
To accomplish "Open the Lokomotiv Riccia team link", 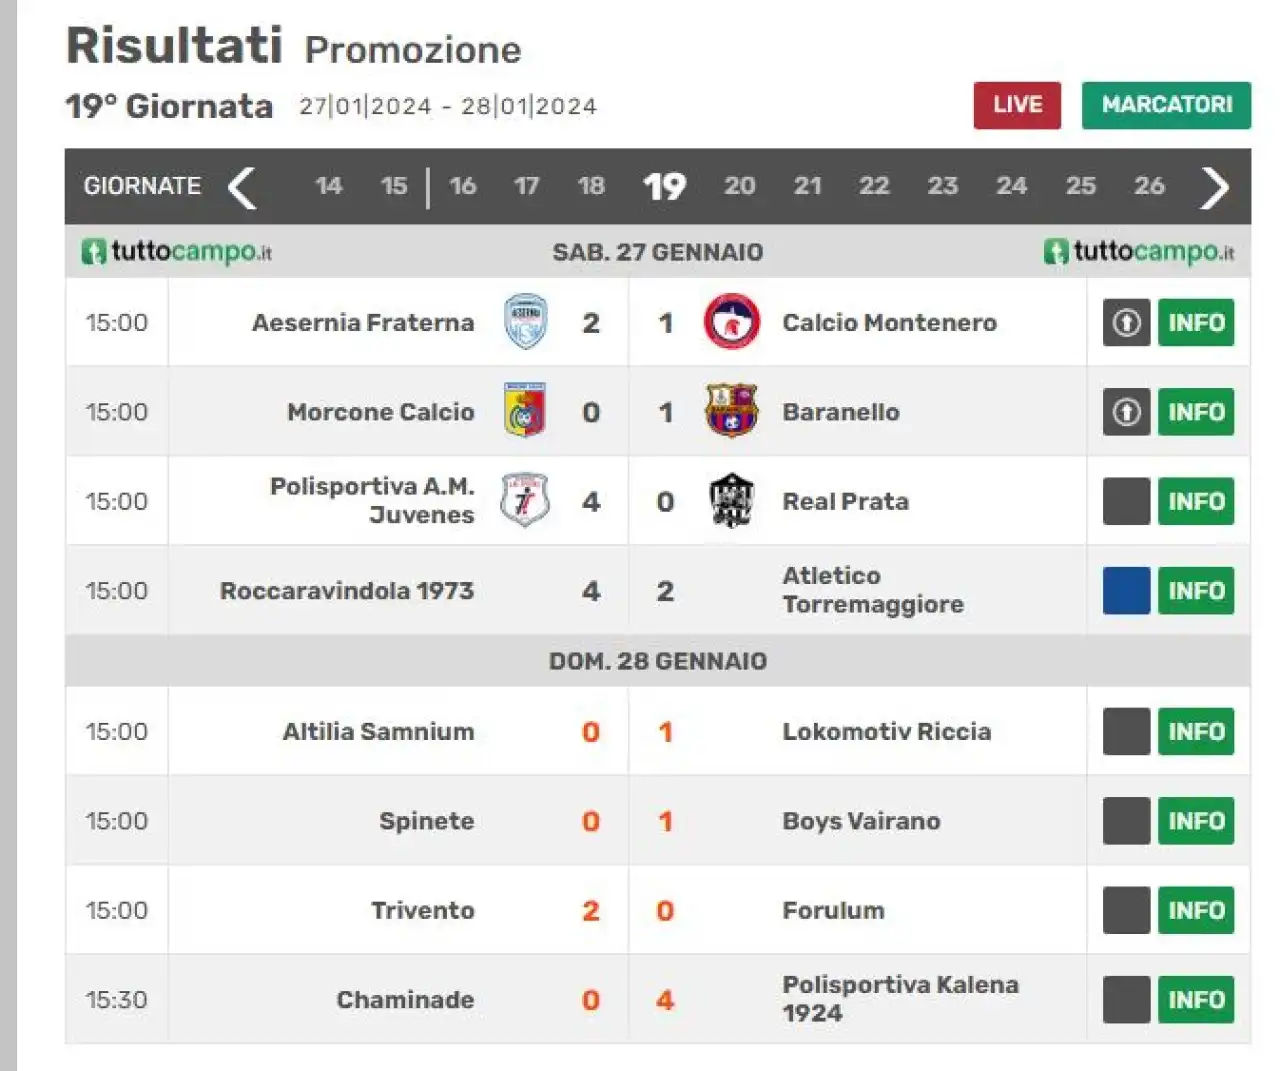I will point(886,731).
